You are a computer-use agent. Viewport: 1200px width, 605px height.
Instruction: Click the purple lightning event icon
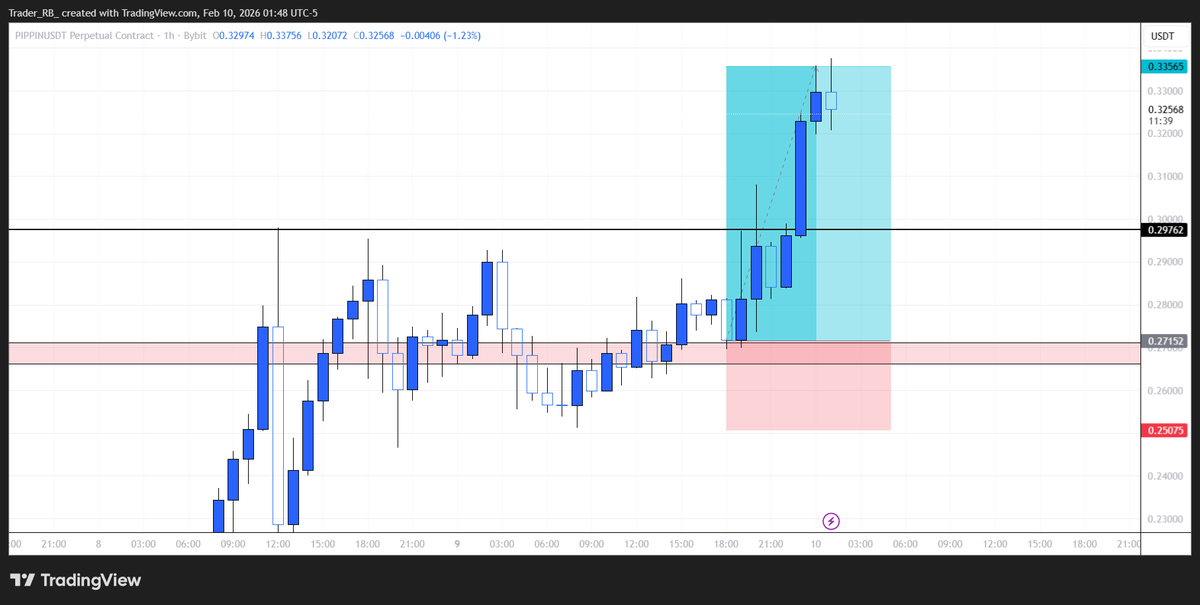point(831,521)
